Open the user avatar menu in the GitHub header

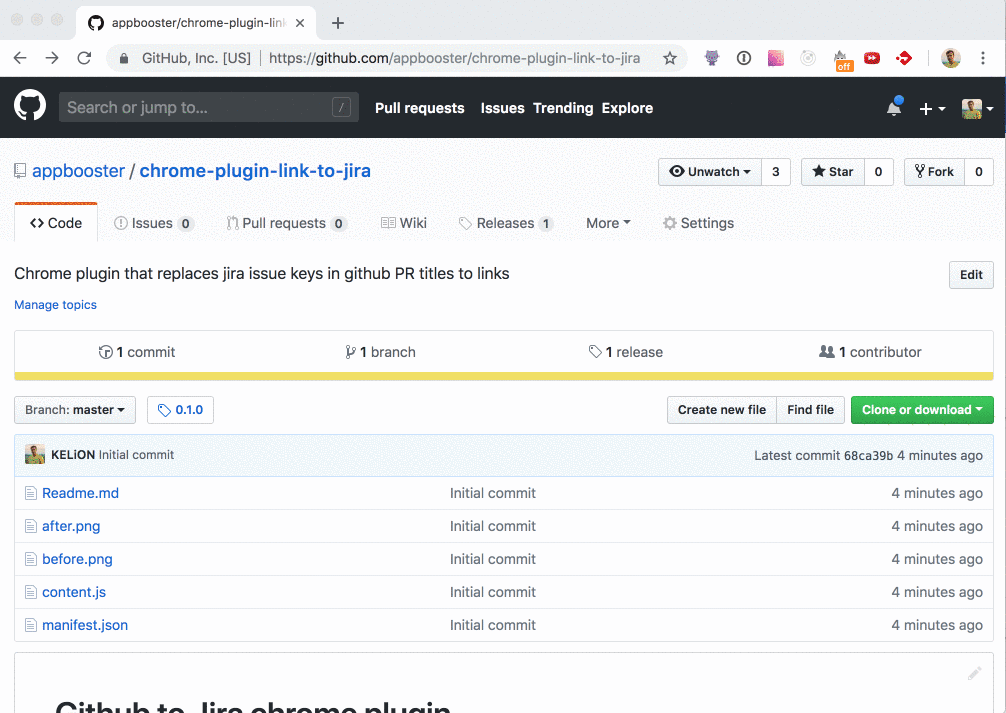[x=977, y=108]
